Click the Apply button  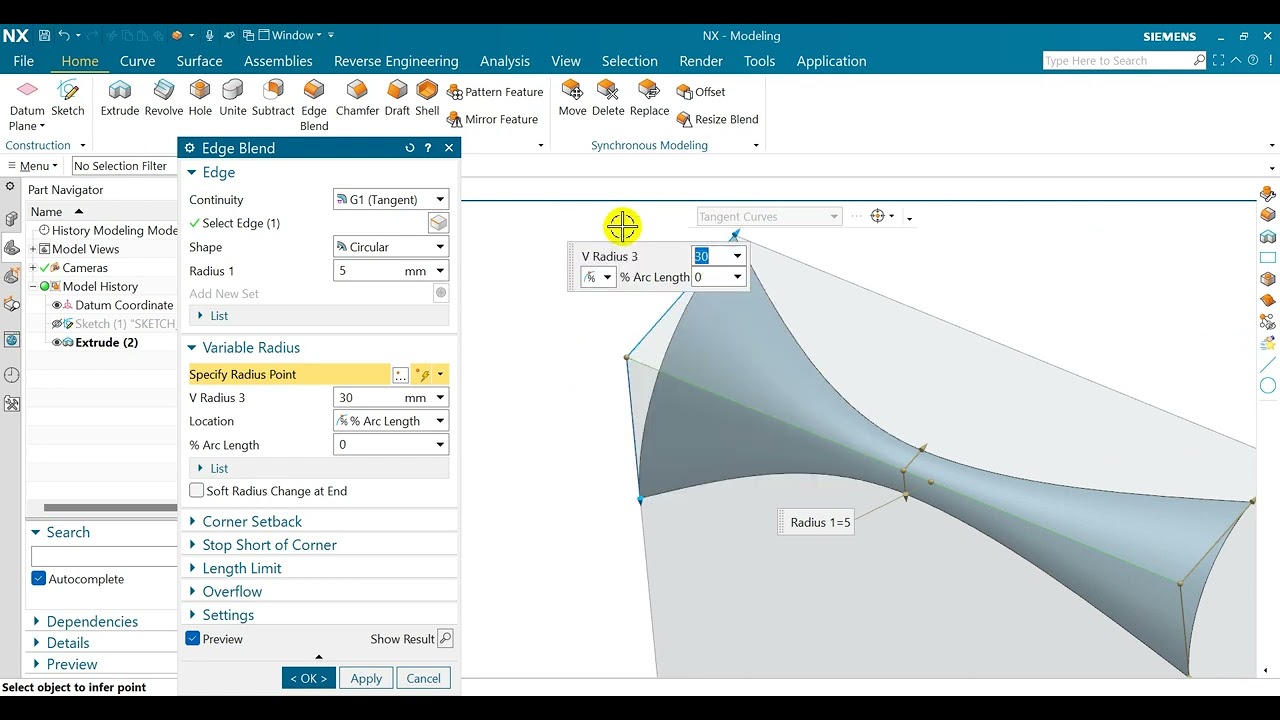[x=366, y=678]
